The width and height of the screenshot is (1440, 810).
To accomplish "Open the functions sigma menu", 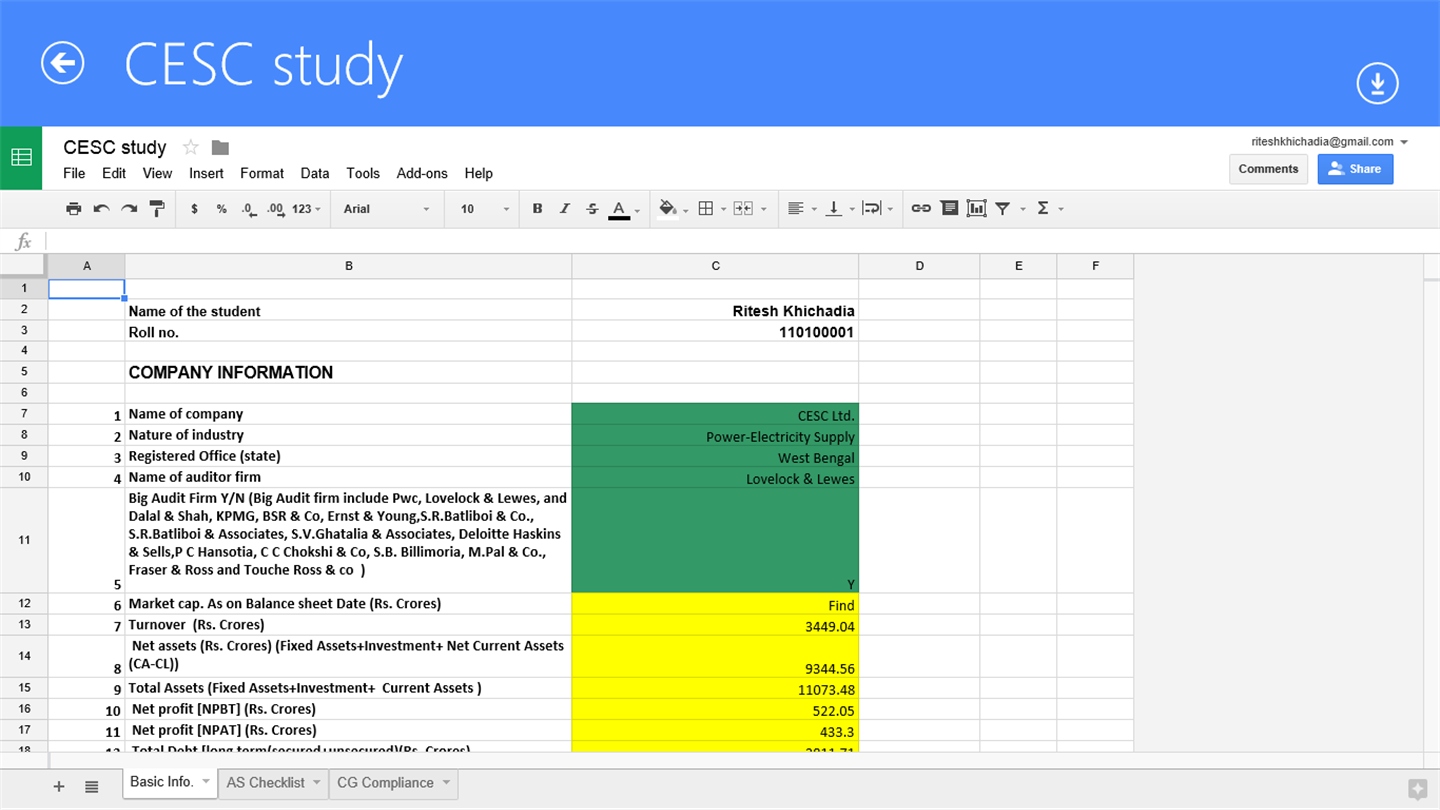I will coord(1043,208).
